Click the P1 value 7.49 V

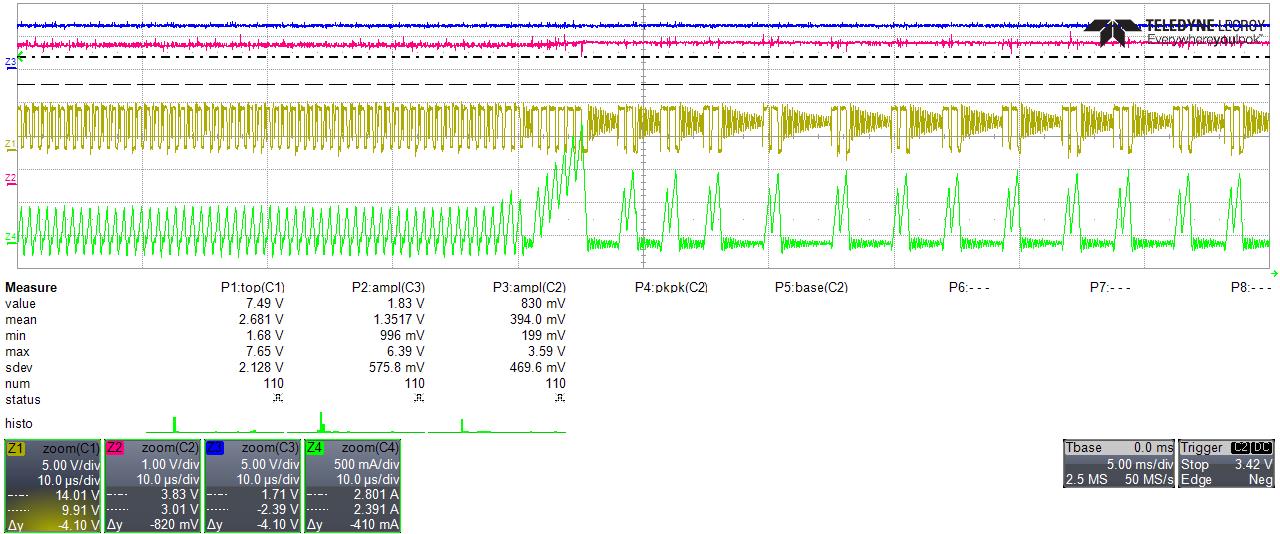click(x=267, y=304)
